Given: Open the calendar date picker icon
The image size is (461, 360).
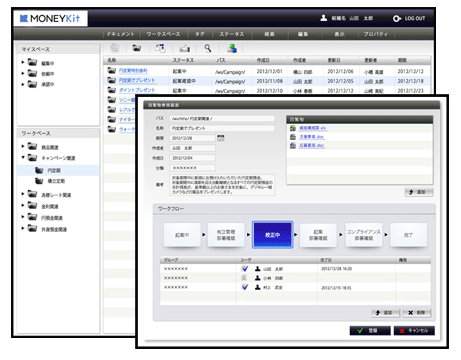Looking at the screenshot, I should point(221,138).
